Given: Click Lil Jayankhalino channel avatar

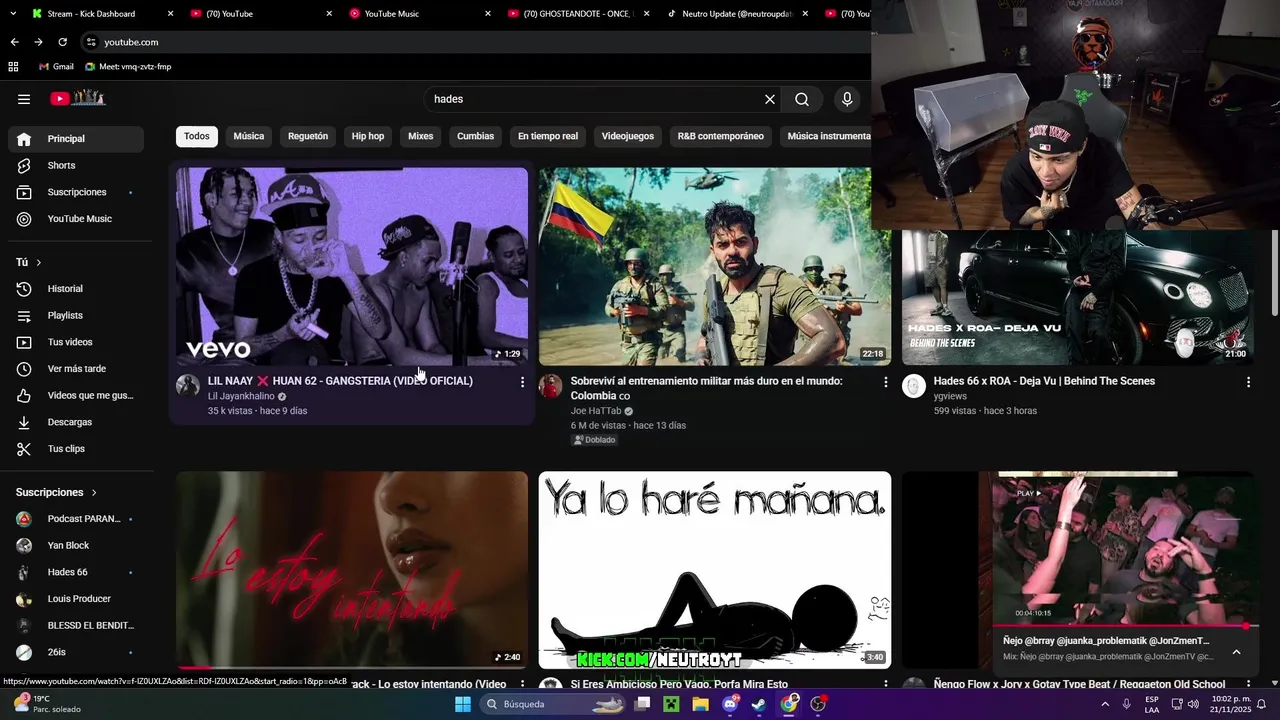Looking at the screenshot, I should (x=188, y=387).
